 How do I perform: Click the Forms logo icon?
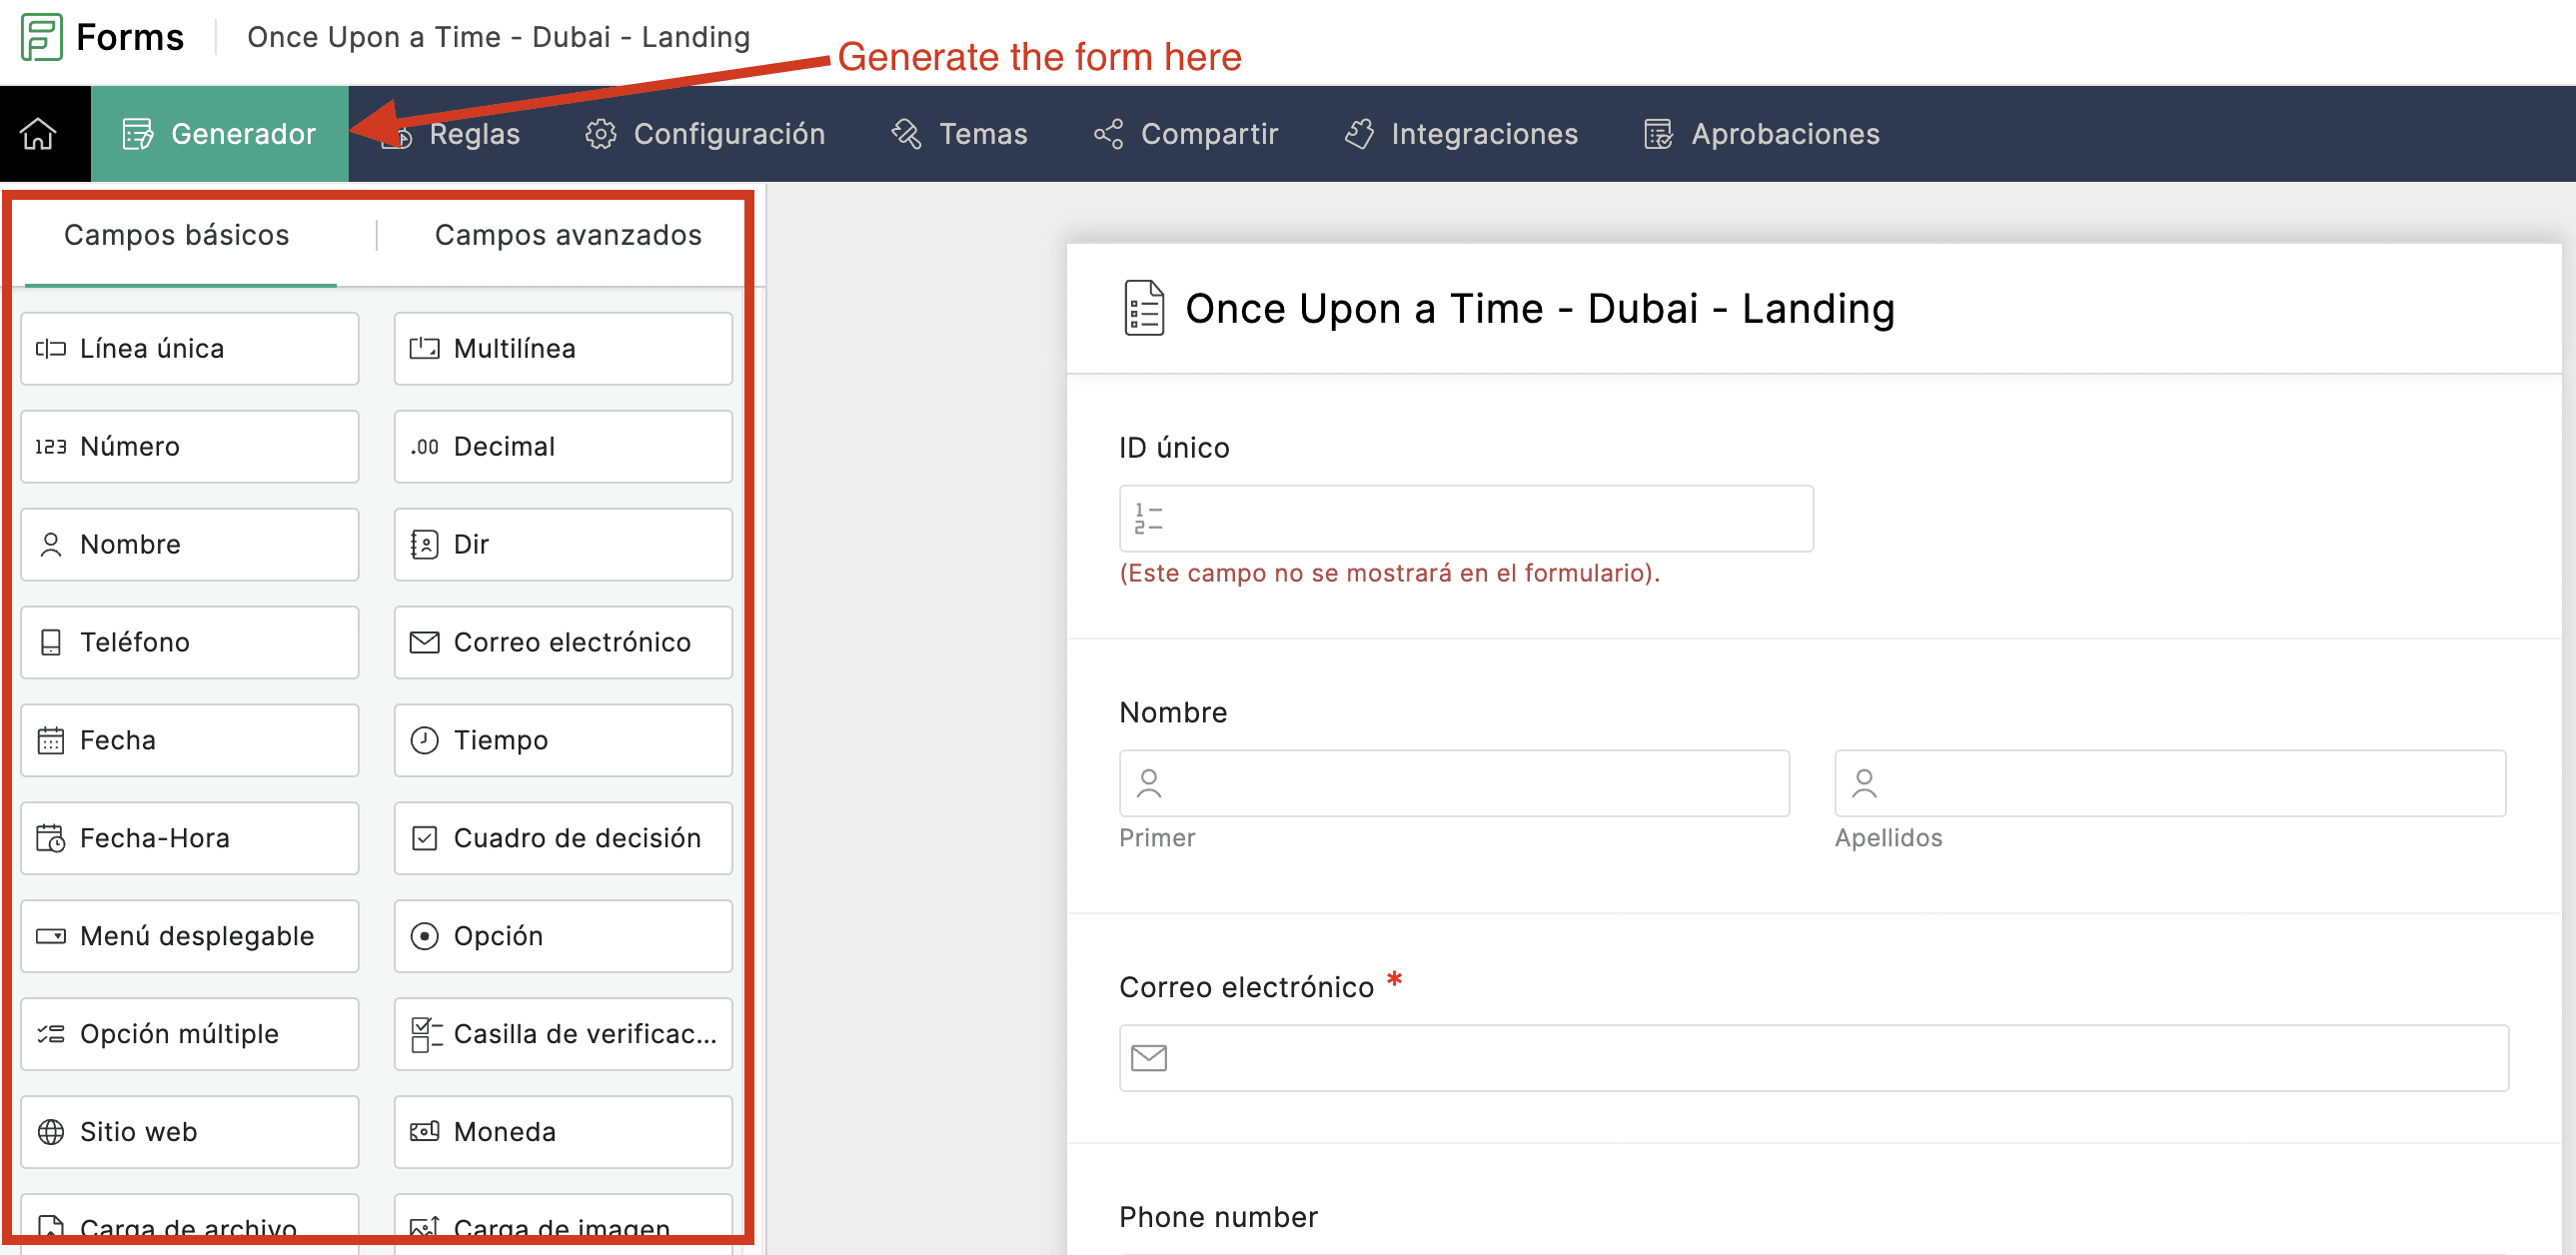pos(42,37)
